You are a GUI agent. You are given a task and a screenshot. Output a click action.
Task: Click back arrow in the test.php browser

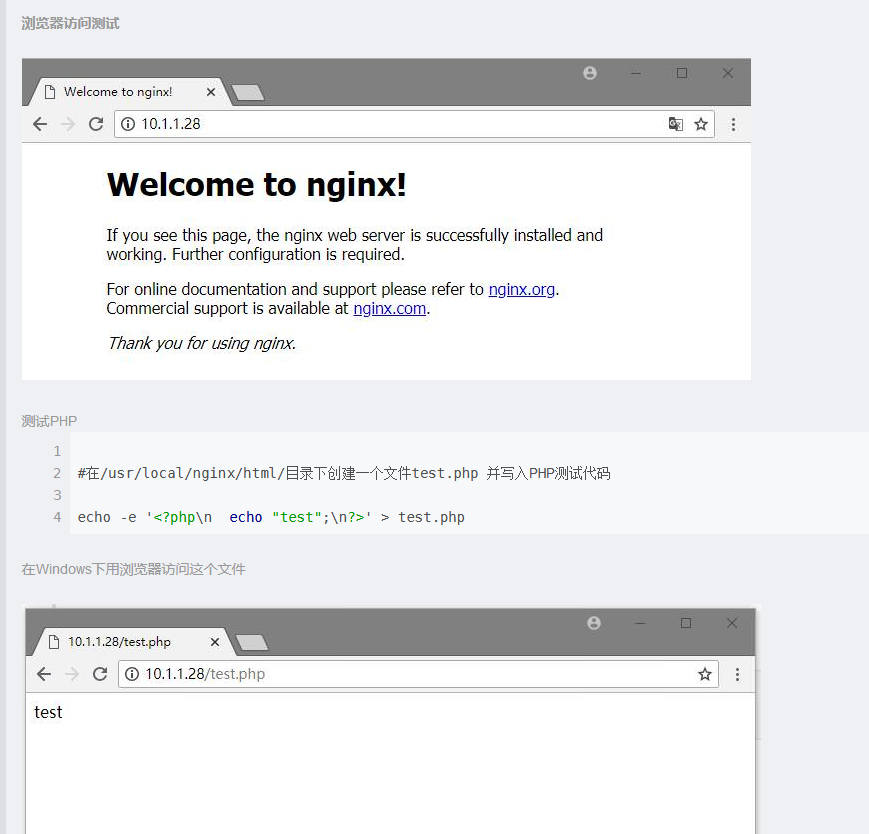44,674
